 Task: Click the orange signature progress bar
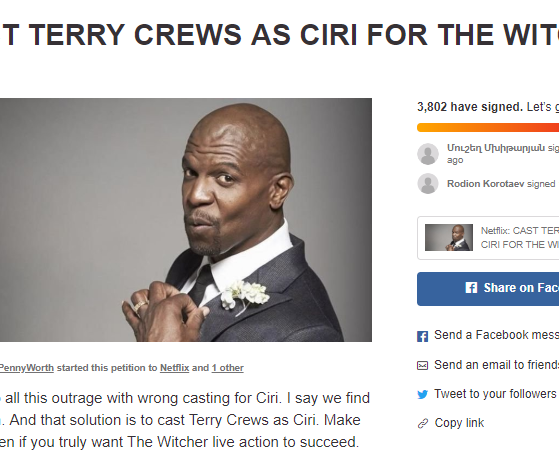click(x=488, y=128)
